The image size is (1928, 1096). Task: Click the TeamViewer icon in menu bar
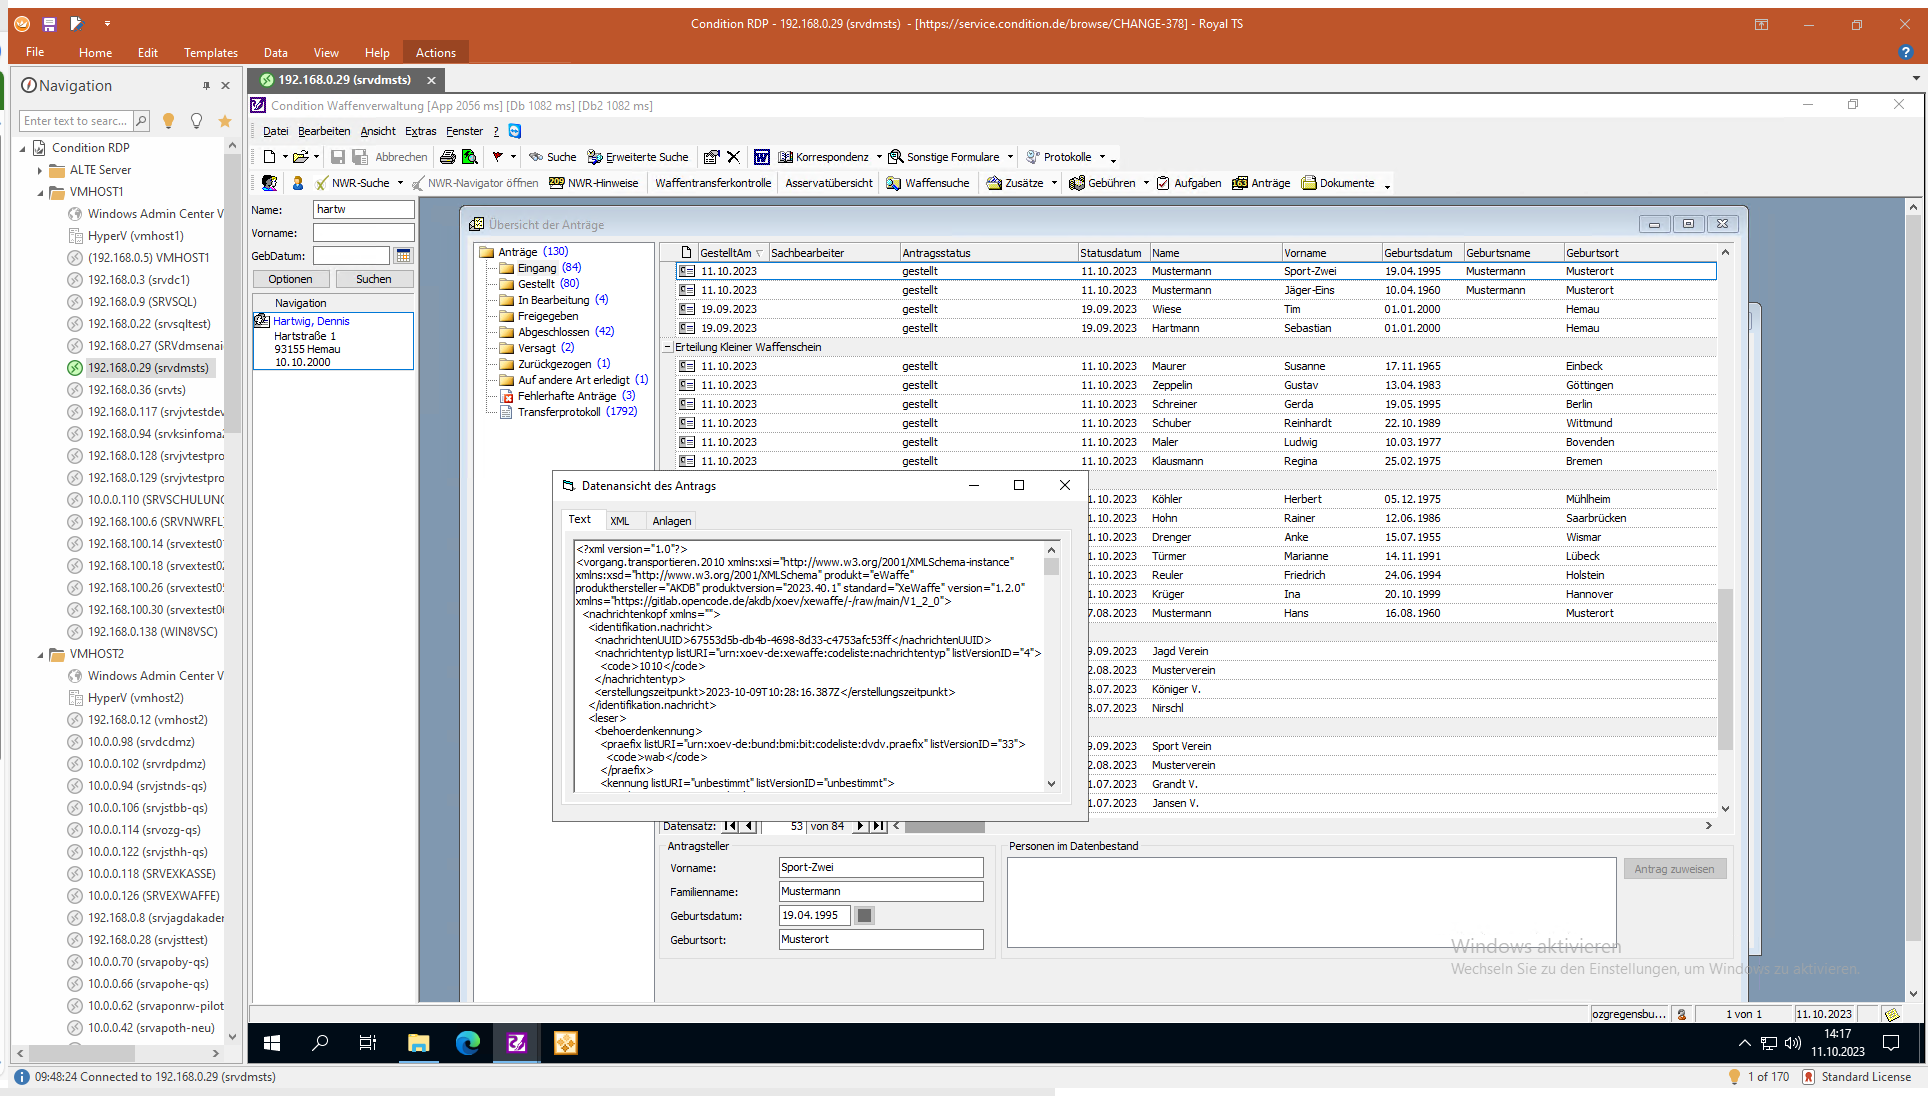(515, 131)
